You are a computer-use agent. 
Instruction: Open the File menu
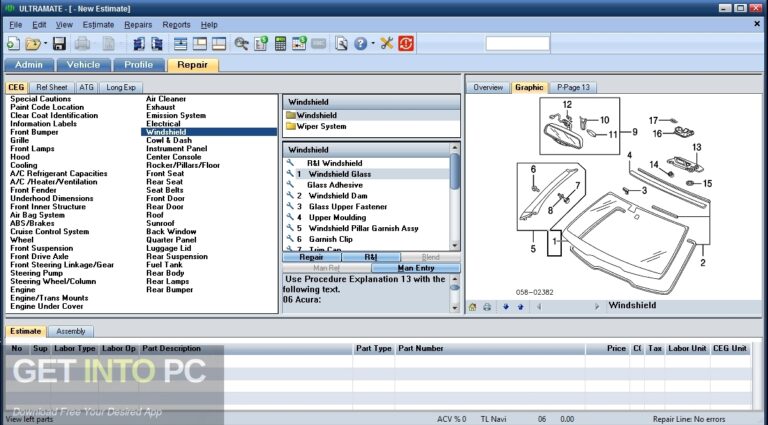(16, 24)
